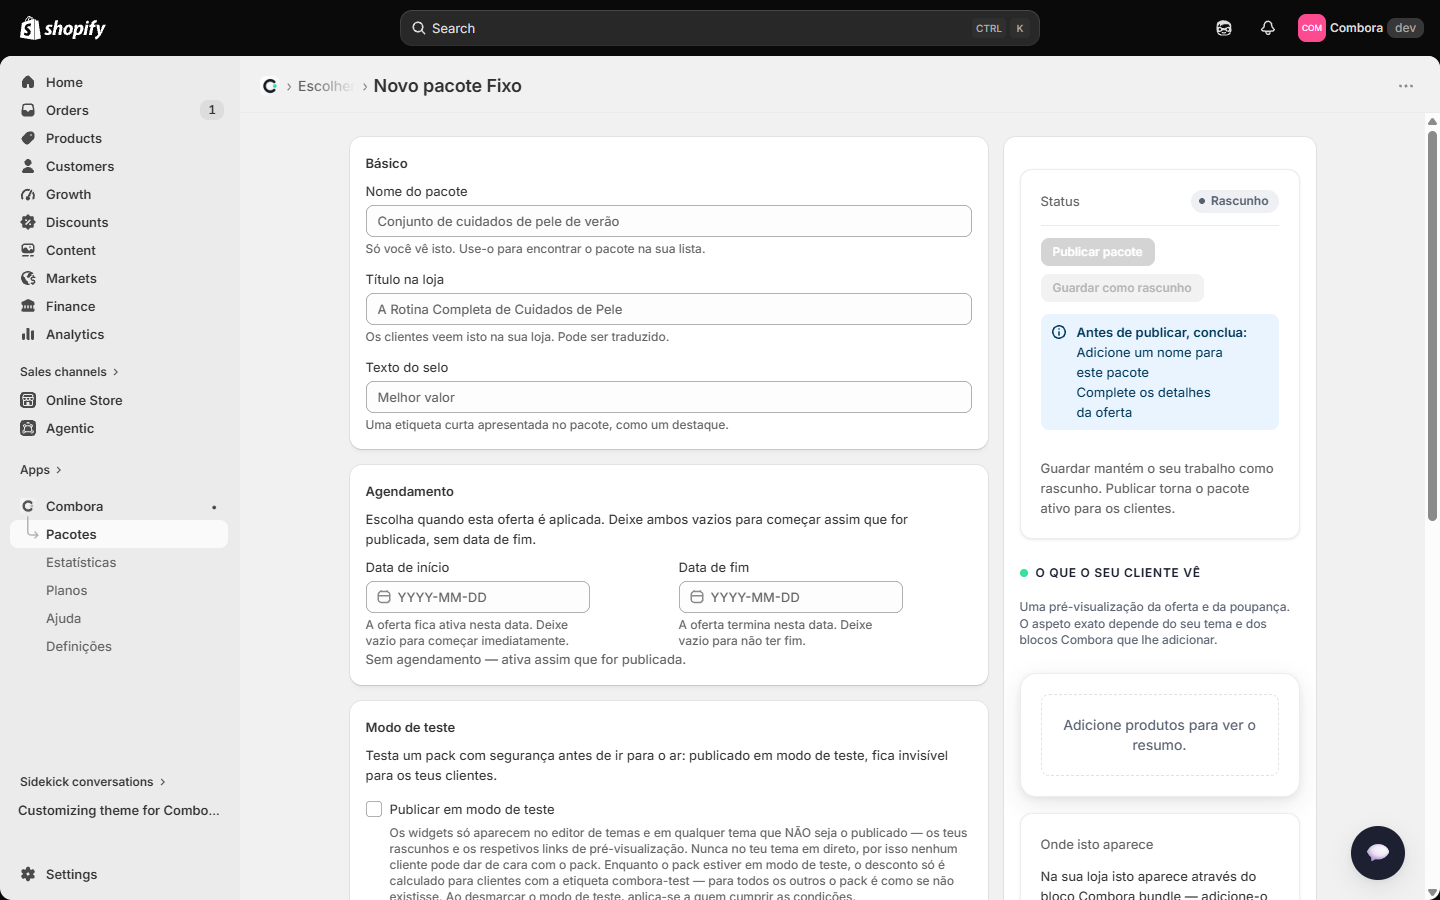This screenshot has width=1440, height=900.
Task: Go back via the Escolher breadcrumb link
Action: [x=326, y=86]
